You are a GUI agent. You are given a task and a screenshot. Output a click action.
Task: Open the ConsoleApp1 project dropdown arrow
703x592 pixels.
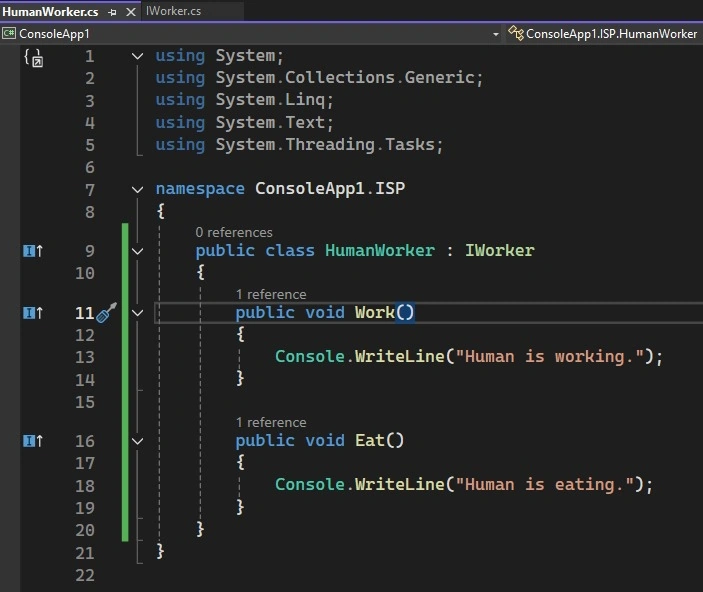click(x=495, y=34)
